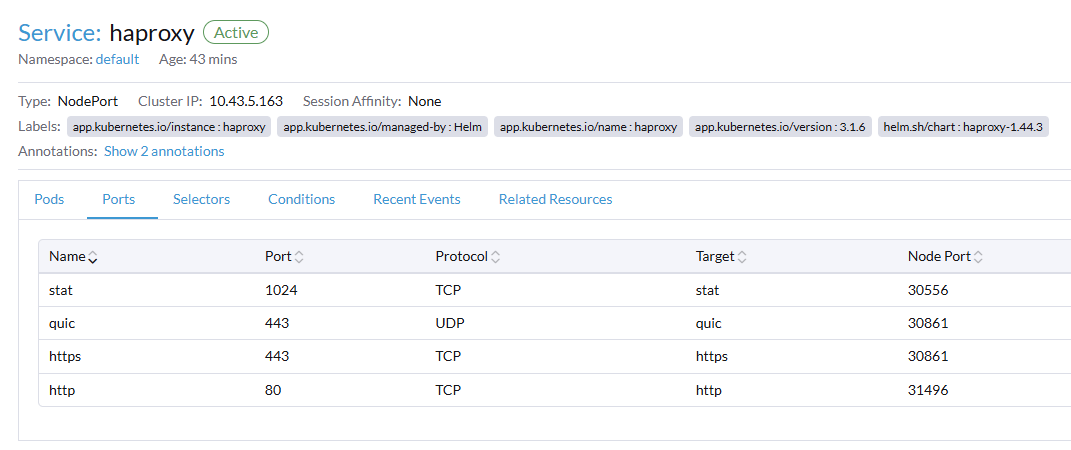Click the managed-by Helm label tag
The height and width of the screenshot is (450, 1071).
pyautogui.click(x=382, y=127)
